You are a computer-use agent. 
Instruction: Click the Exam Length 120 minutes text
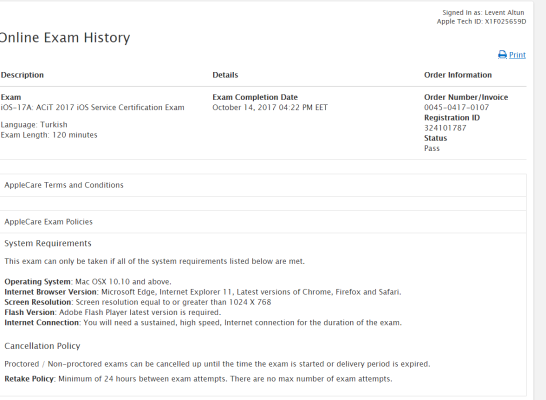pyautogui.click(x=49, y=135)
